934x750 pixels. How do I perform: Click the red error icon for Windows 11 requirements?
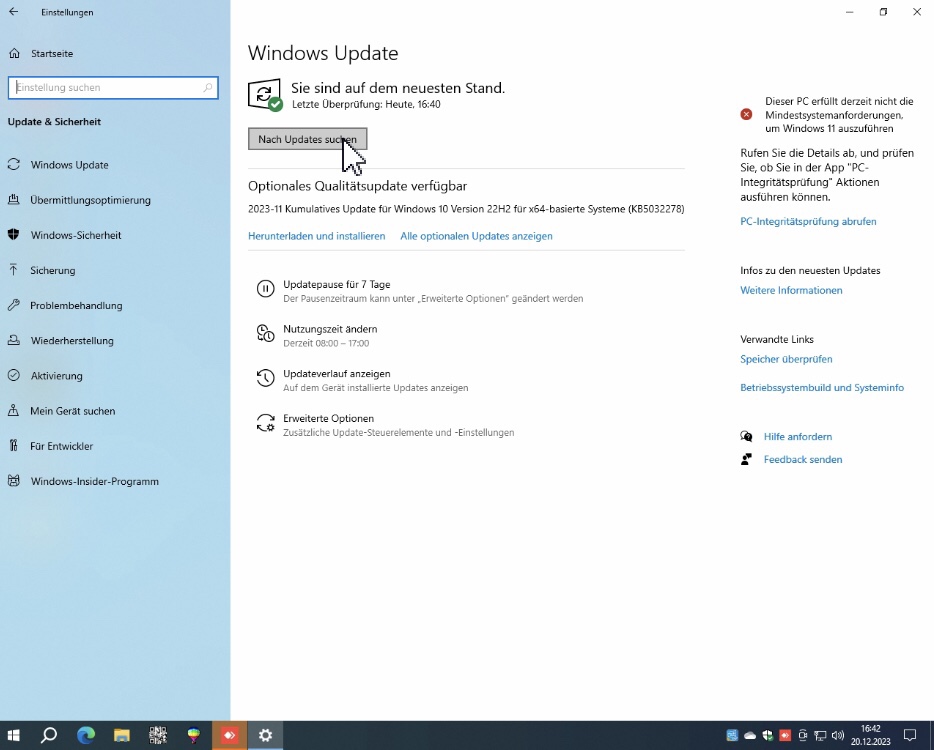(x=746, y=114)
